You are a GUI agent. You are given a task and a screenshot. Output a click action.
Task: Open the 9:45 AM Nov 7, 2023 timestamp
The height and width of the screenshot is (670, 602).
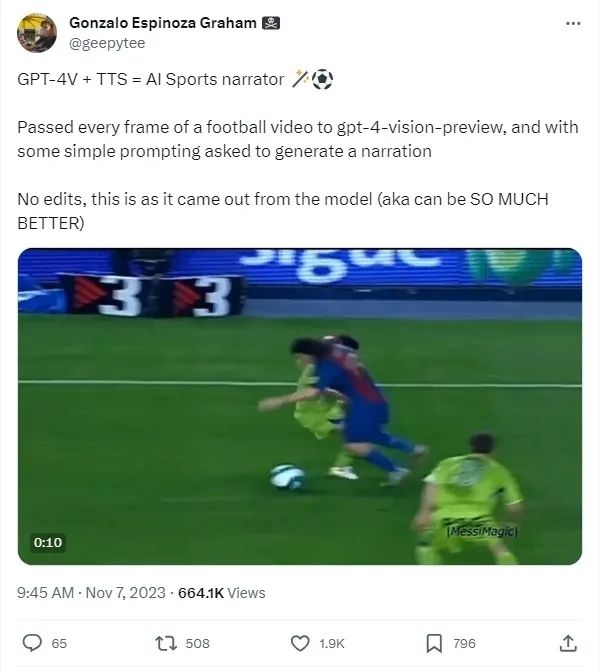pos(91,593)
